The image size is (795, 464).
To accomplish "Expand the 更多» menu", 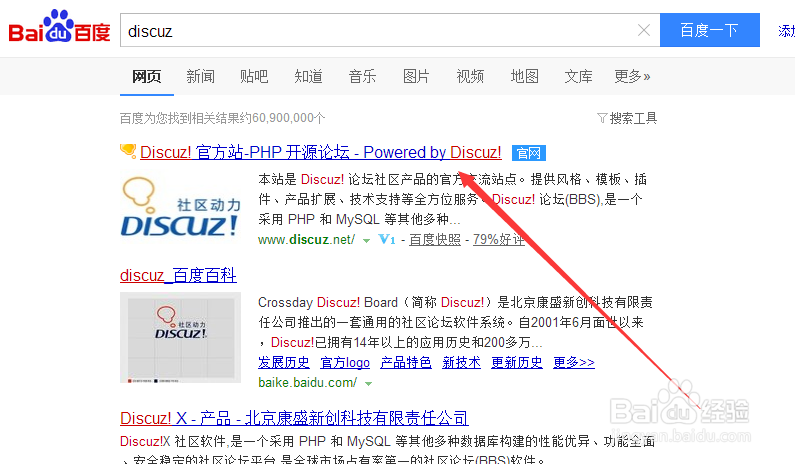I will tap(632, 77).
